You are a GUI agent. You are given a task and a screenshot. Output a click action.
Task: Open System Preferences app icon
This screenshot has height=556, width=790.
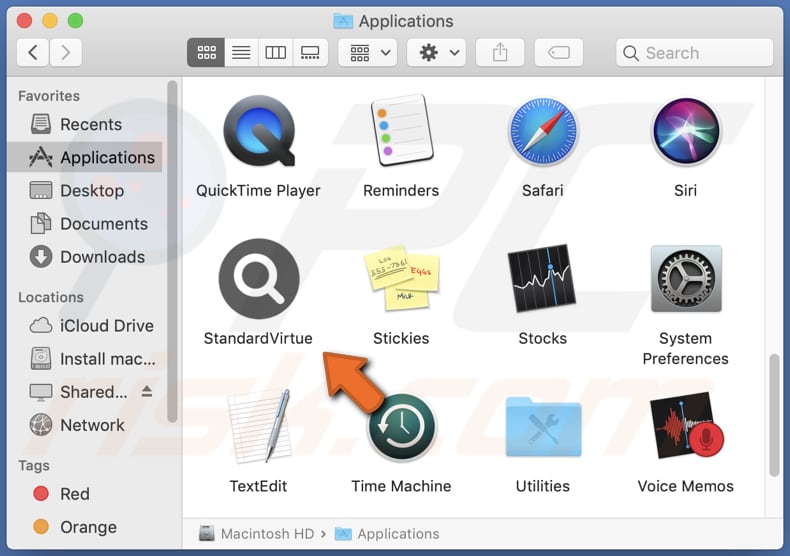(686, 279)
